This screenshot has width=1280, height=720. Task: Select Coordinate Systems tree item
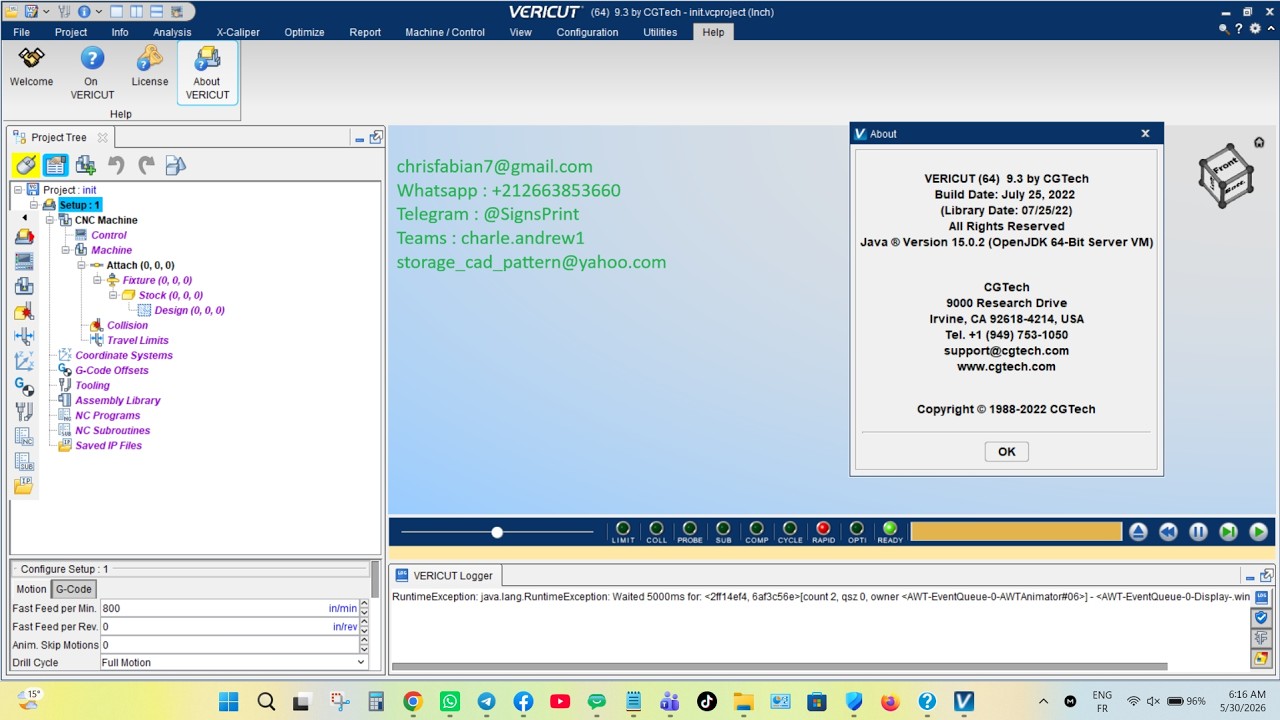[x=124, y=355]
